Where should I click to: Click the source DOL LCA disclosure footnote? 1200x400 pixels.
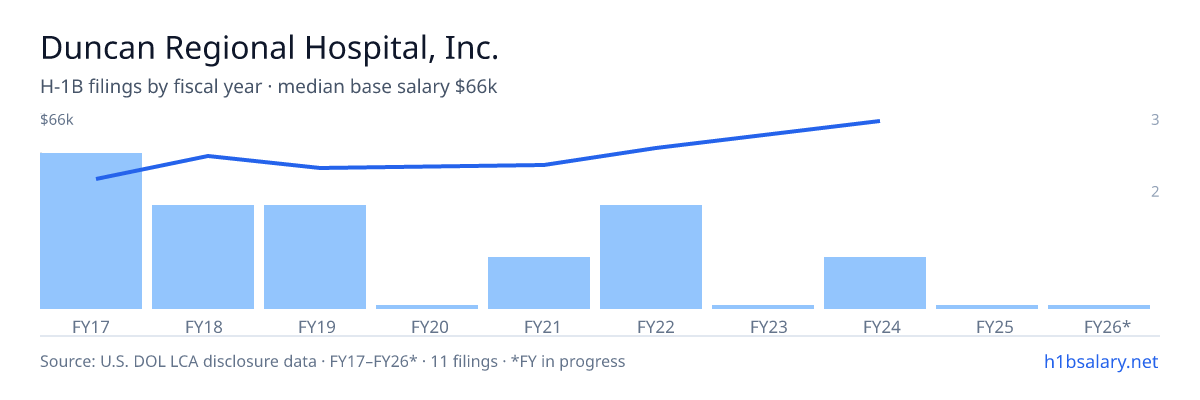tap(332, 361)
